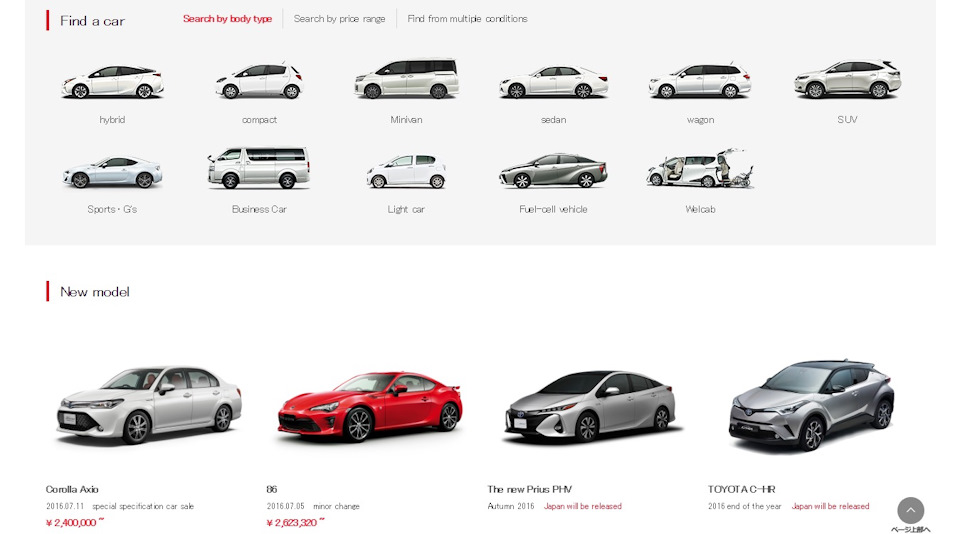This screenshot has width=960, height=534.
Task: Click the 86 model title link
Action: 272,489
